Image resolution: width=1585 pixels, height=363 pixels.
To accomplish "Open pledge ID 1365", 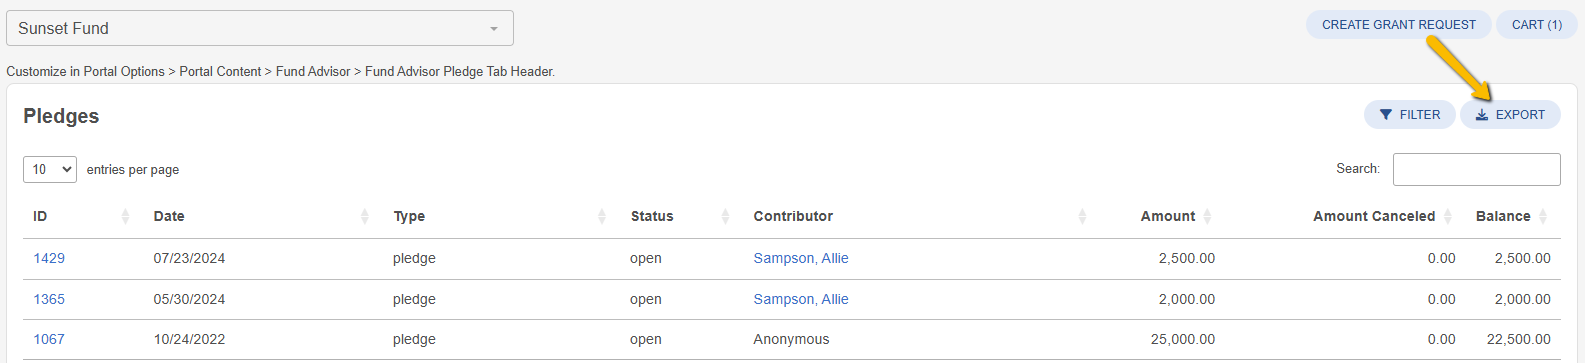I will (49, 299).
